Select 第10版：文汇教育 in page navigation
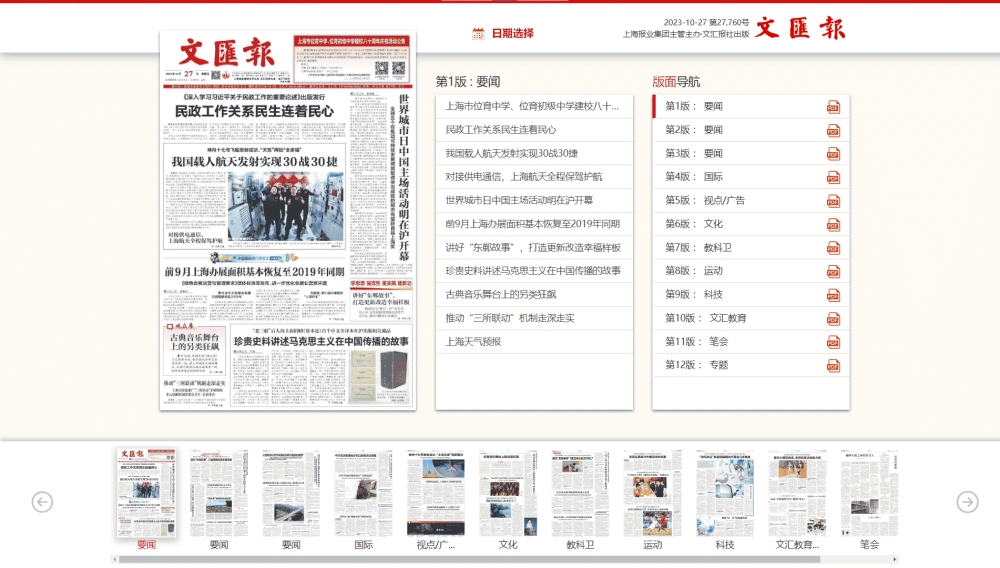1000x568 pixels. [705, 318]
